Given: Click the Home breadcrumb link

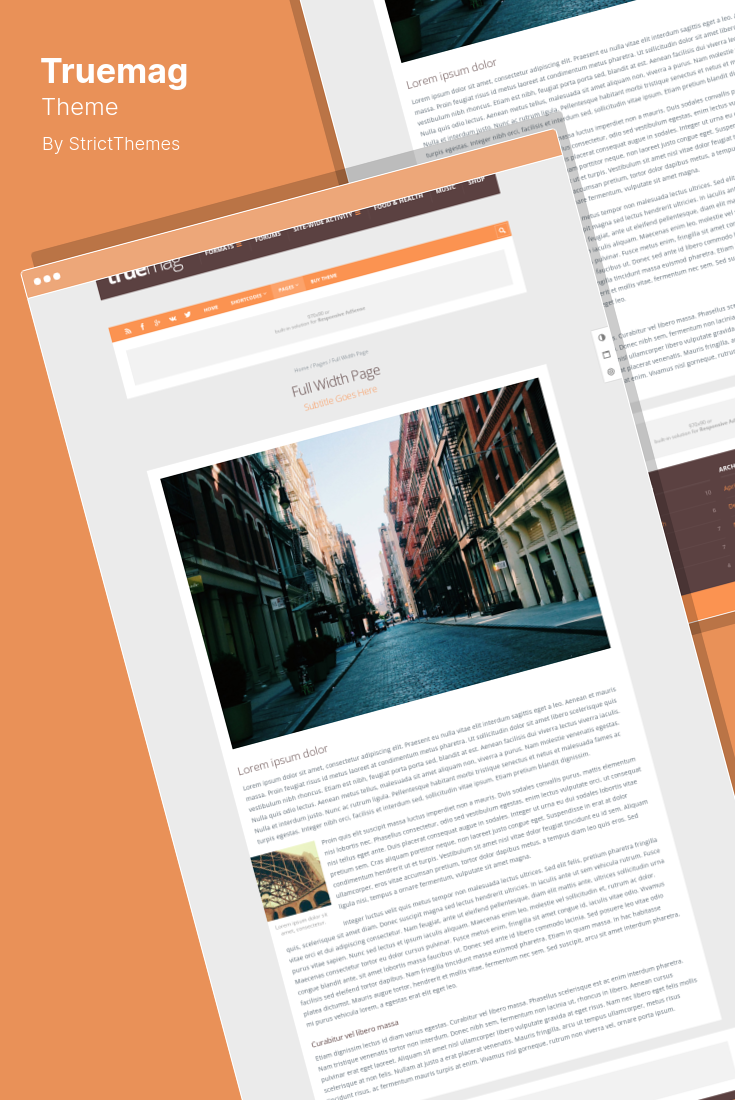Looking at the screenshot, I should pyautogui.click(x=301, y=368).
